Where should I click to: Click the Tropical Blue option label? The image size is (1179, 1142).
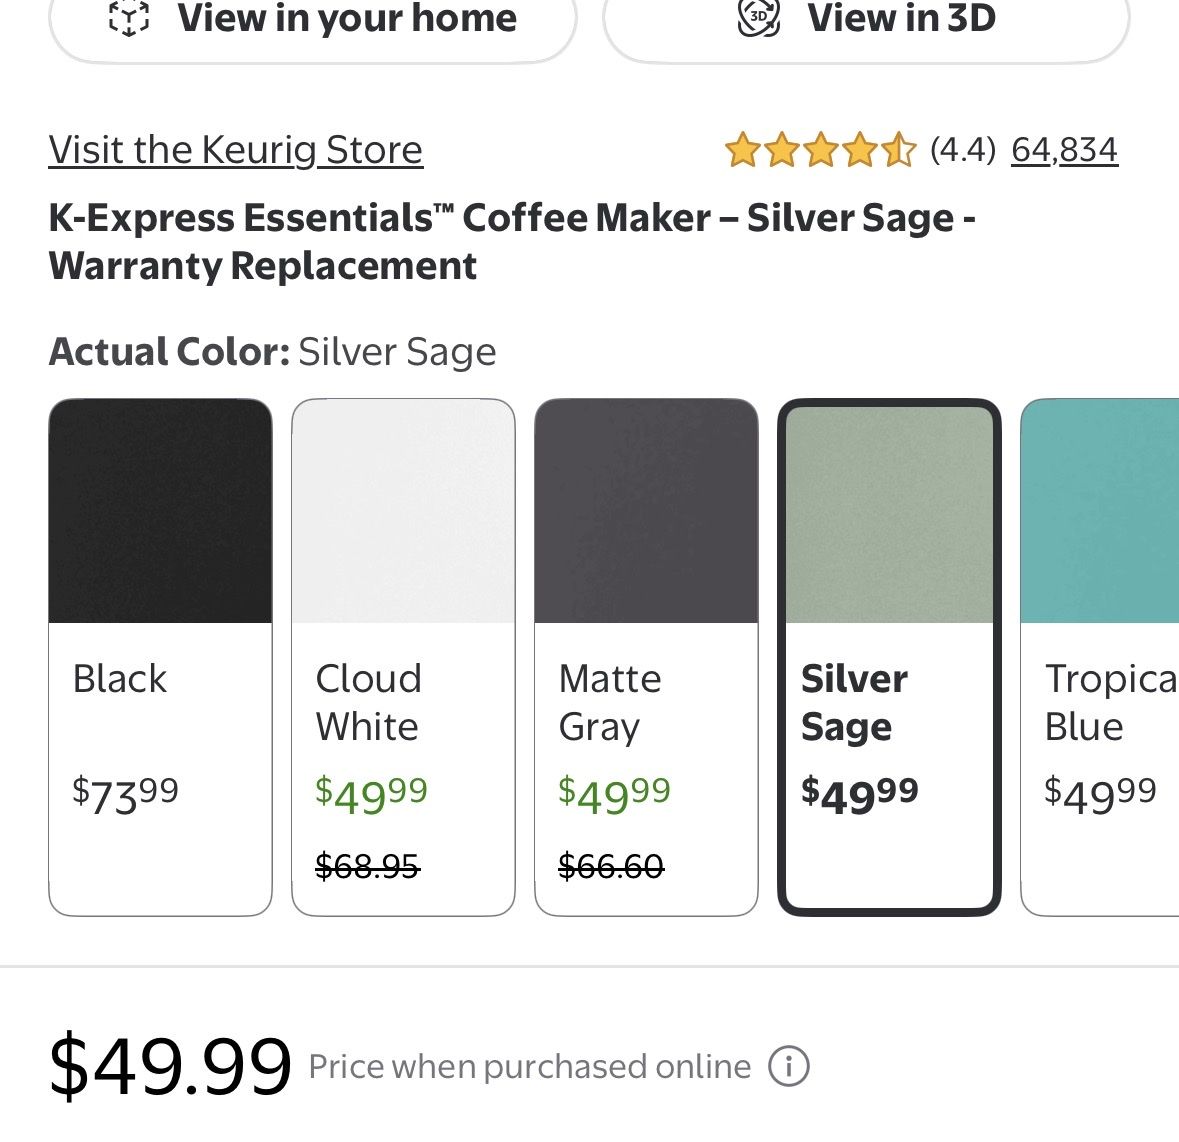point(1111,703)
